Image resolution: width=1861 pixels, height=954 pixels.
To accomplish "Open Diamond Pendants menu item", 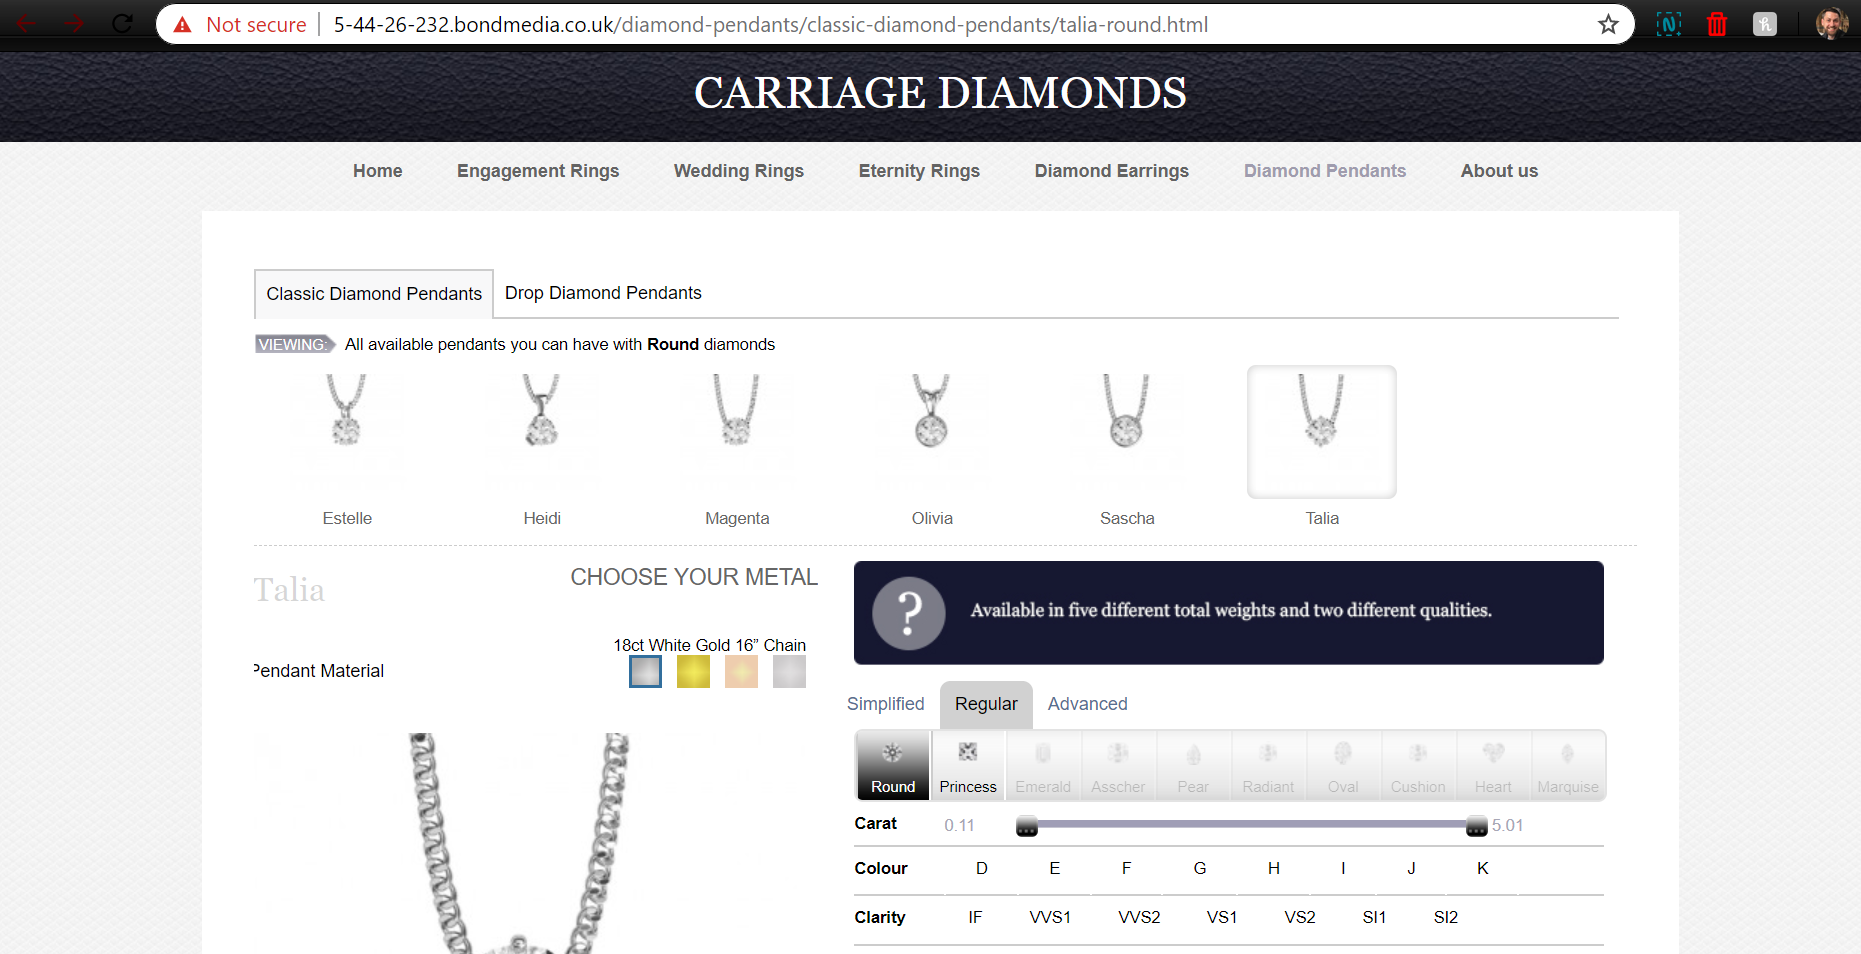I will [x=1325, y=171].
